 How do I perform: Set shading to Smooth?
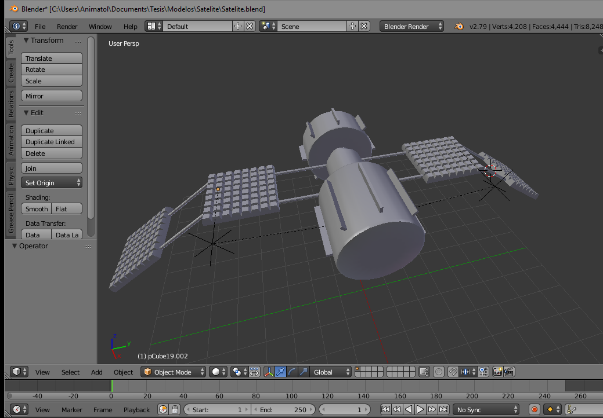point(36,209)
